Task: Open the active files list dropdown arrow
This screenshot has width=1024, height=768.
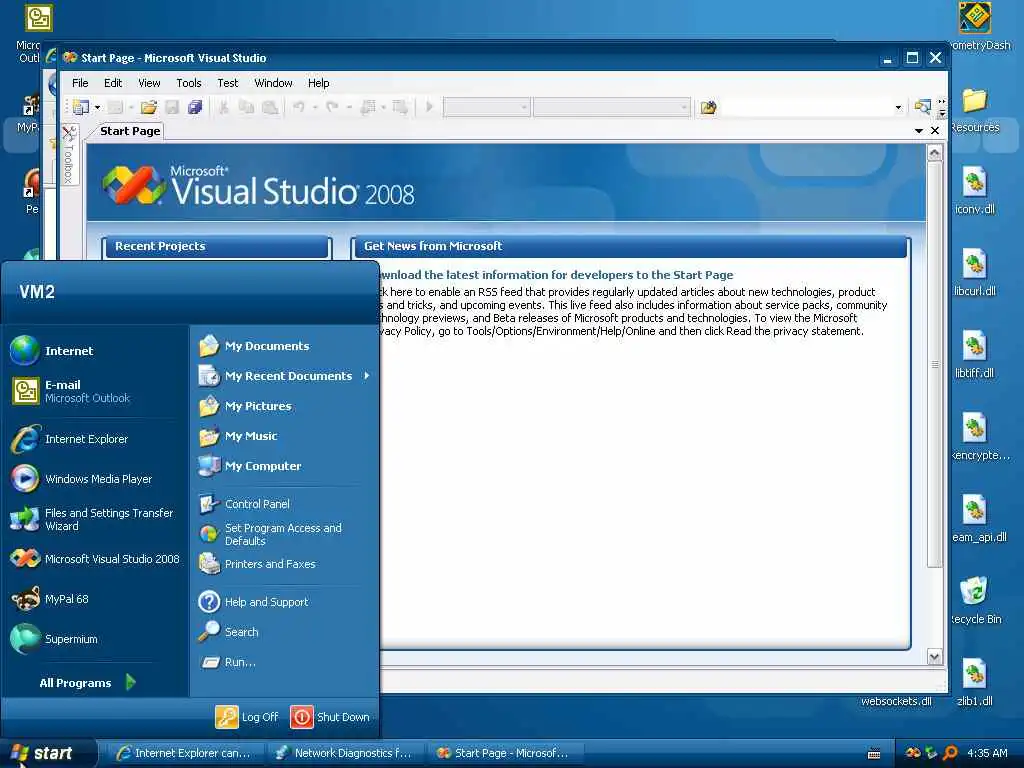Action: coord(919,131)
